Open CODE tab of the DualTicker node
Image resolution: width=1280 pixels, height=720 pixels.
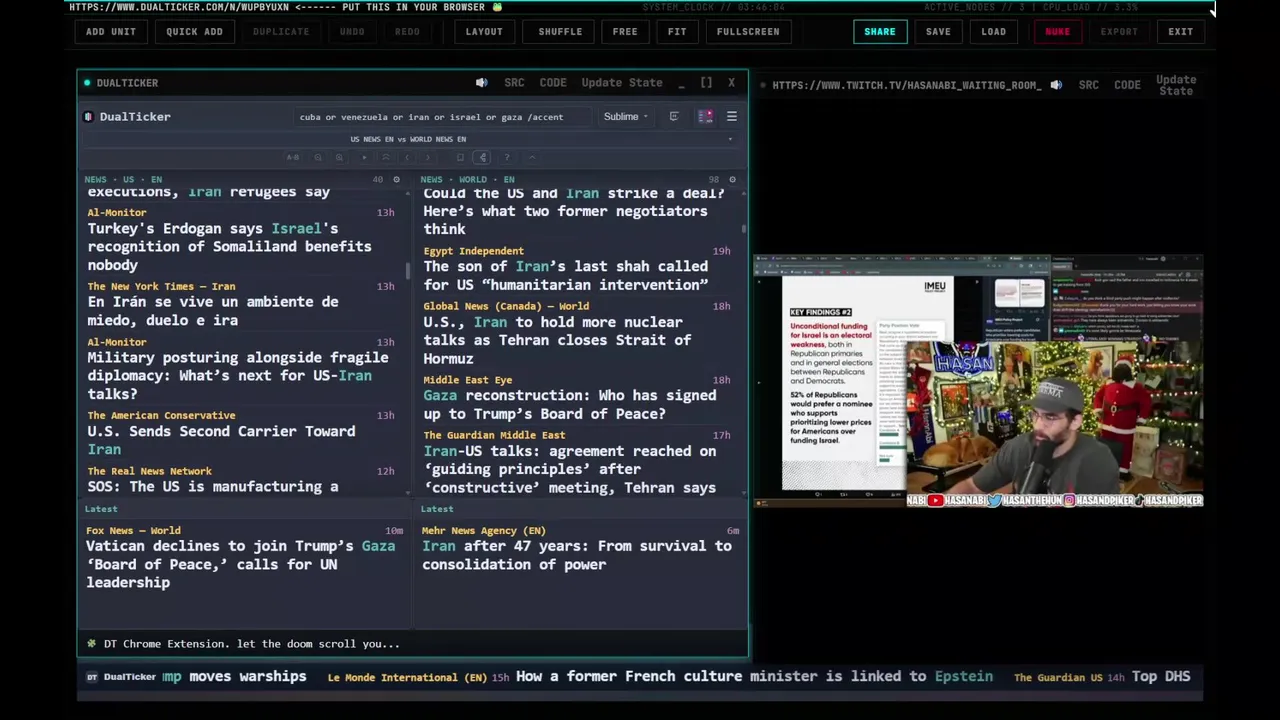(553, 83)
